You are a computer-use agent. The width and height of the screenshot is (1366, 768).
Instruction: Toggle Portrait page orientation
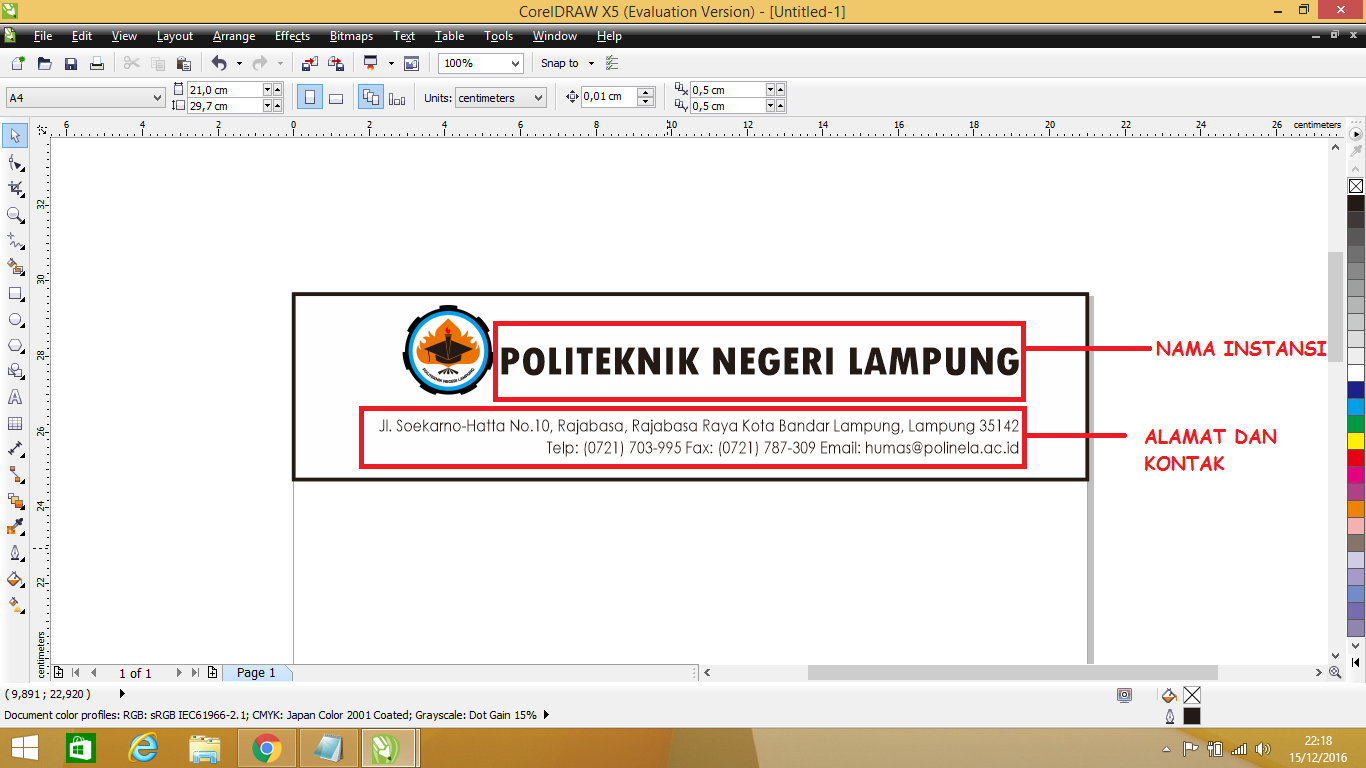click(x=310, y=98)
